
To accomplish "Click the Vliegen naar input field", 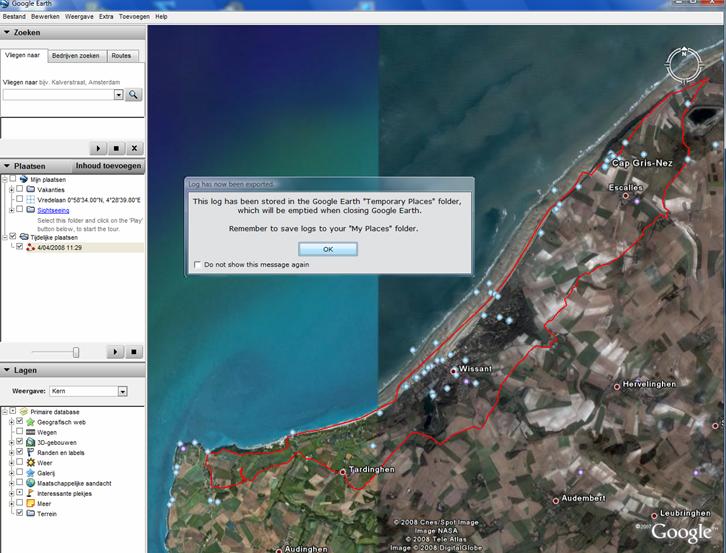I will [x=58, y=95].
